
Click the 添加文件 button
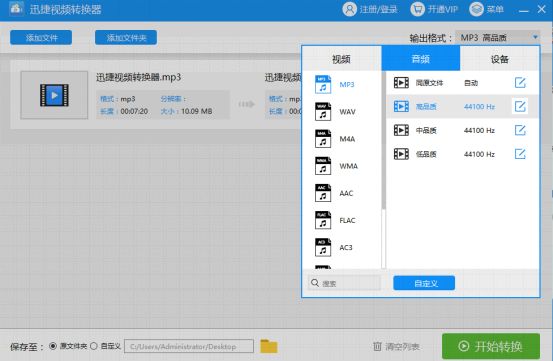[41, 38]
